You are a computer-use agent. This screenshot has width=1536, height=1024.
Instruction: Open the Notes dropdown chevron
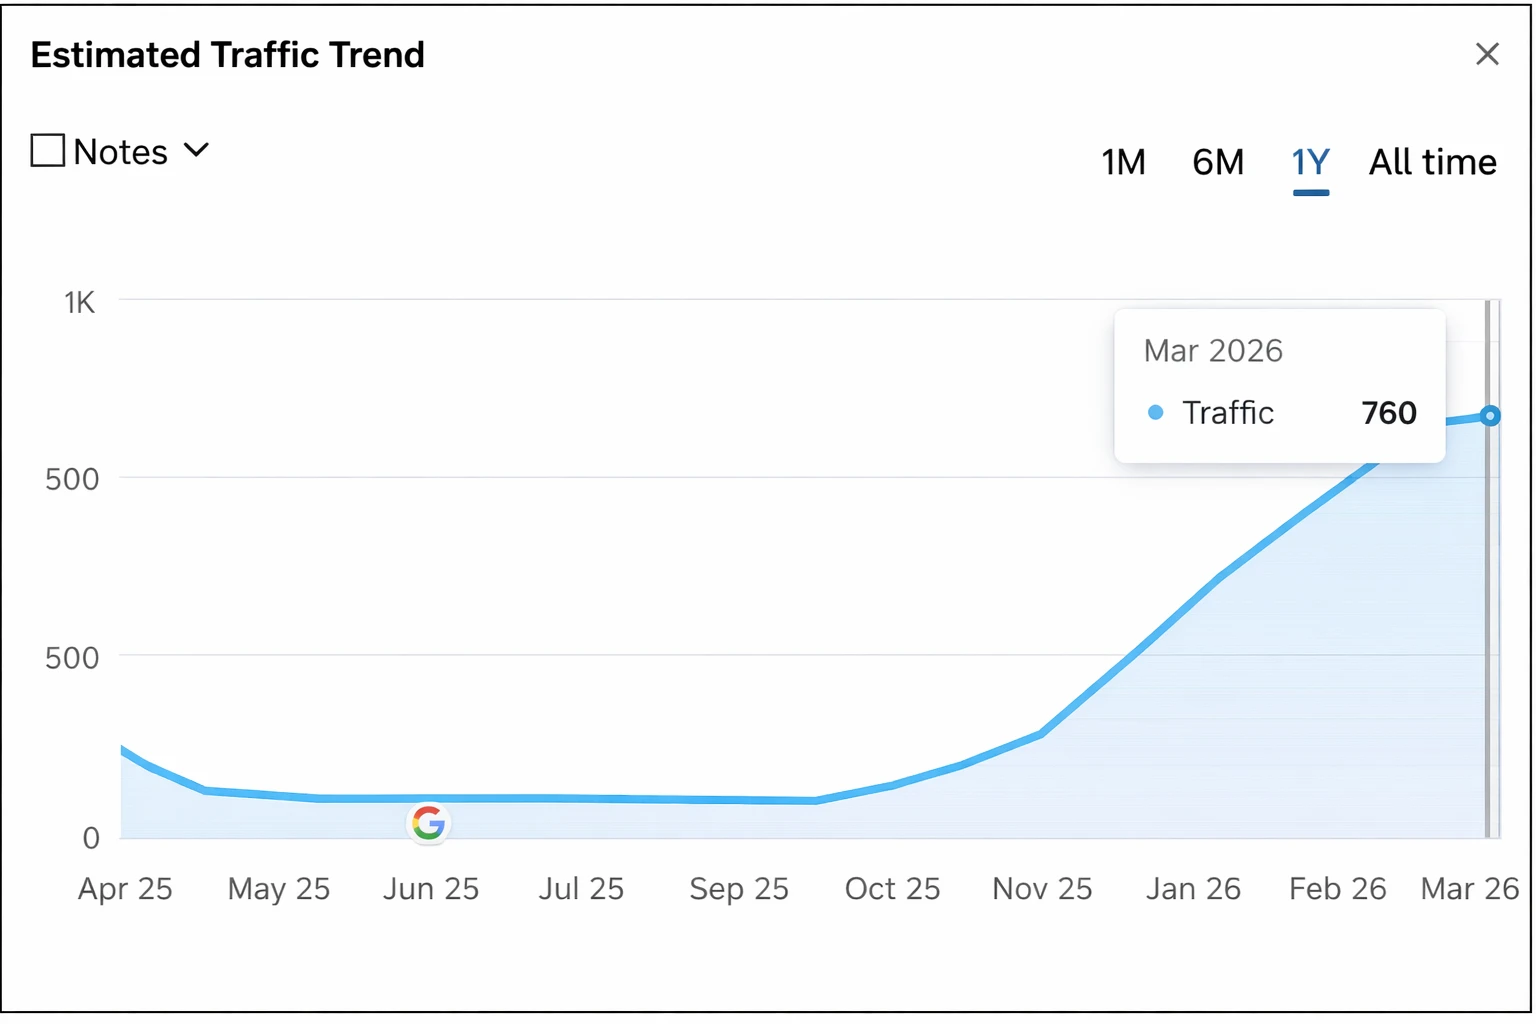[x=196, y=150]
